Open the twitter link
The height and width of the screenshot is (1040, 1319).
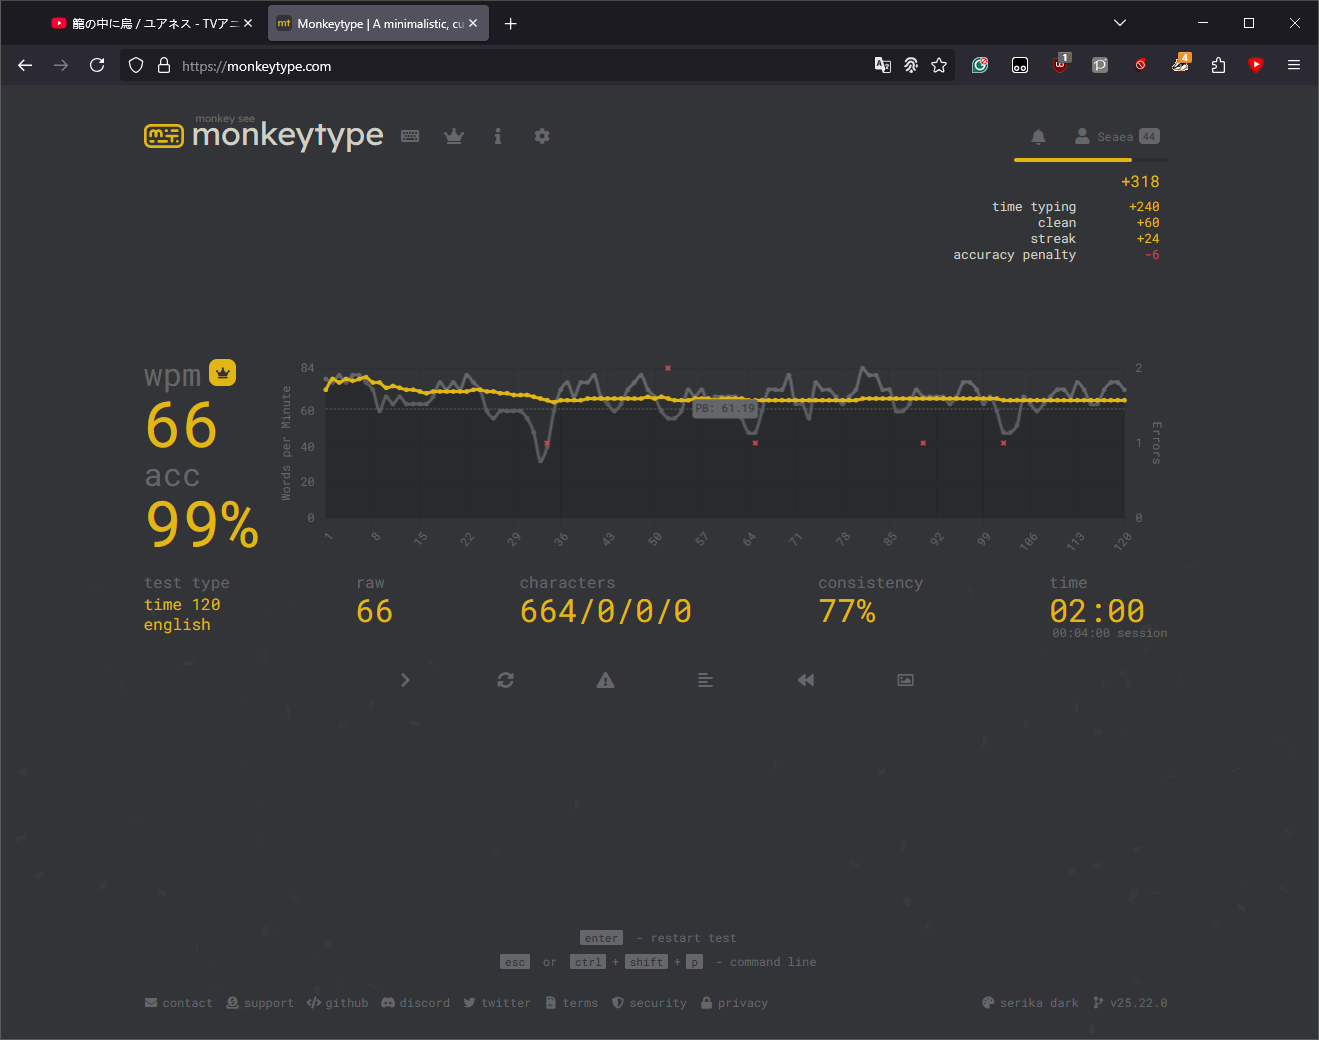pos(497,1003)
